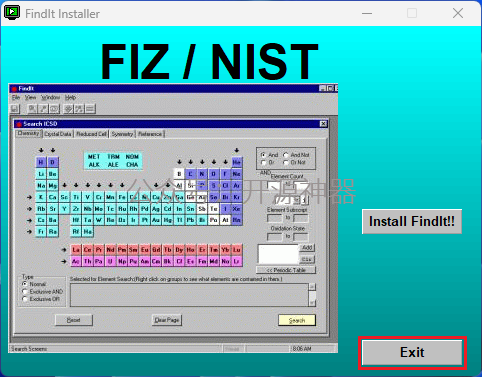482x377 pixels.
Task: Open the File menu in the FindIt preview
Action: click(16, 97)
